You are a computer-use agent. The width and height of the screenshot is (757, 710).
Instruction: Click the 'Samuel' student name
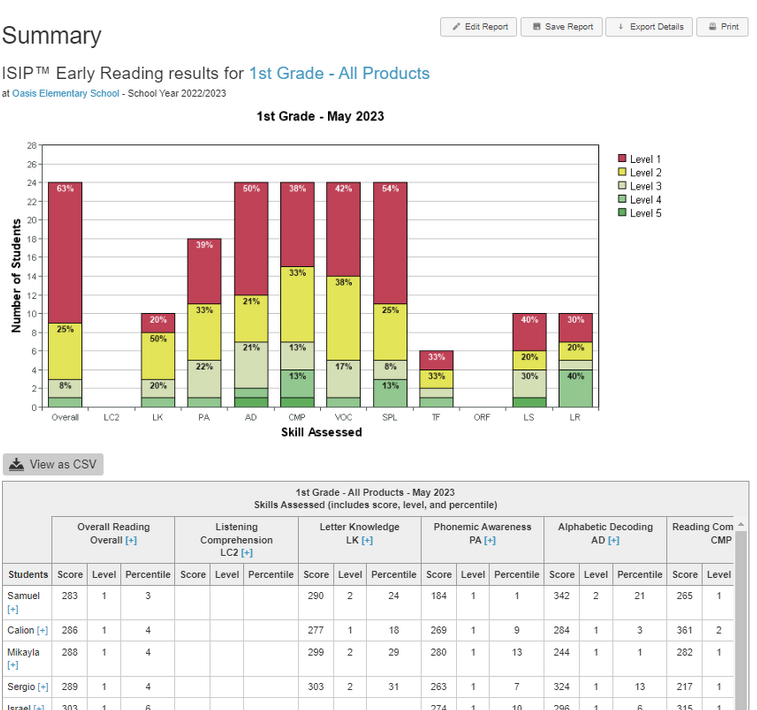(x=23, y=596)
